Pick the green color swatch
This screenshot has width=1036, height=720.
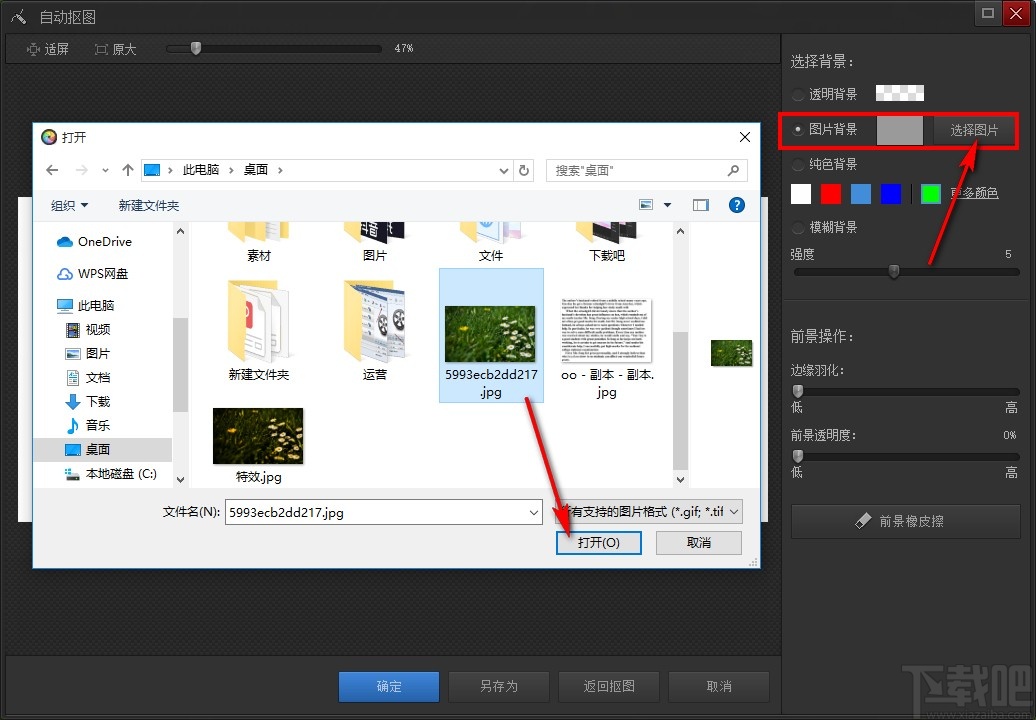[930, 194]
